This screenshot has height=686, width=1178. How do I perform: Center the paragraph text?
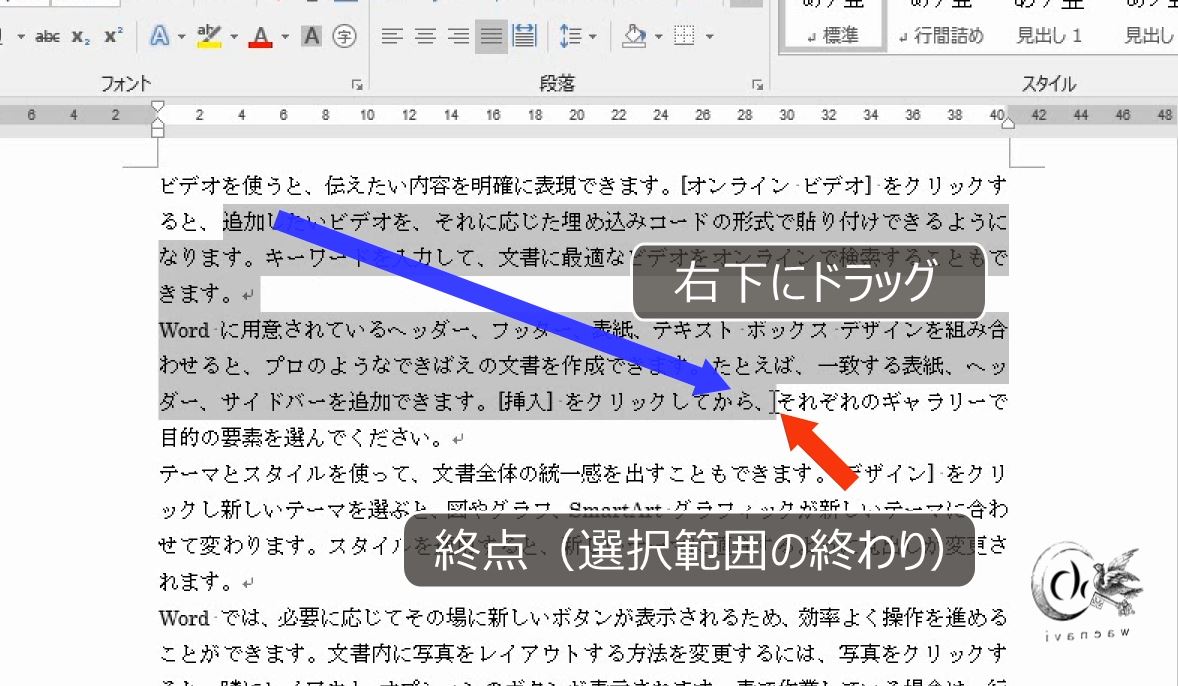point(425,36)
